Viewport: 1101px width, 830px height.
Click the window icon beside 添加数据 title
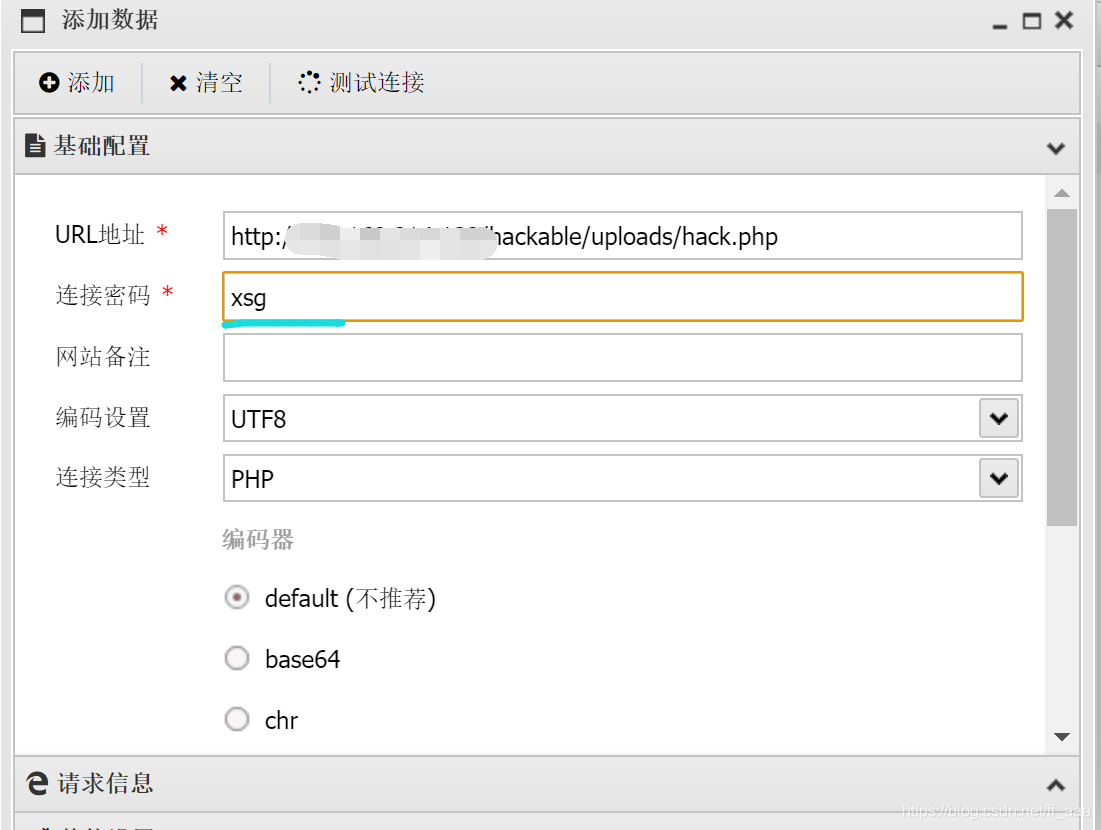tap(33, 20)
